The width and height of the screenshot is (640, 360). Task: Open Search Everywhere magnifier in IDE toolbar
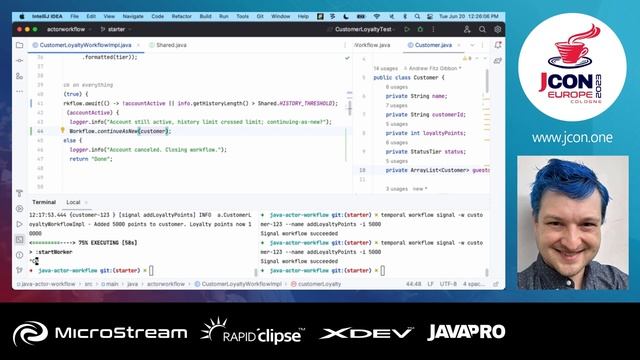click(x=482, y=29)
